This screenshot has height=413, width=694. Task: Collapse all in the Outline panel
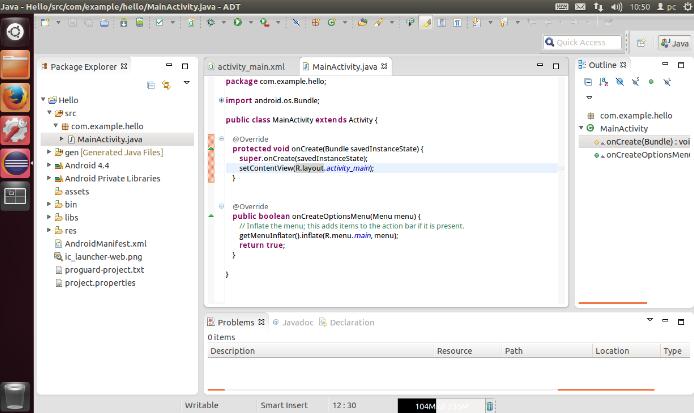coord(587,82)
